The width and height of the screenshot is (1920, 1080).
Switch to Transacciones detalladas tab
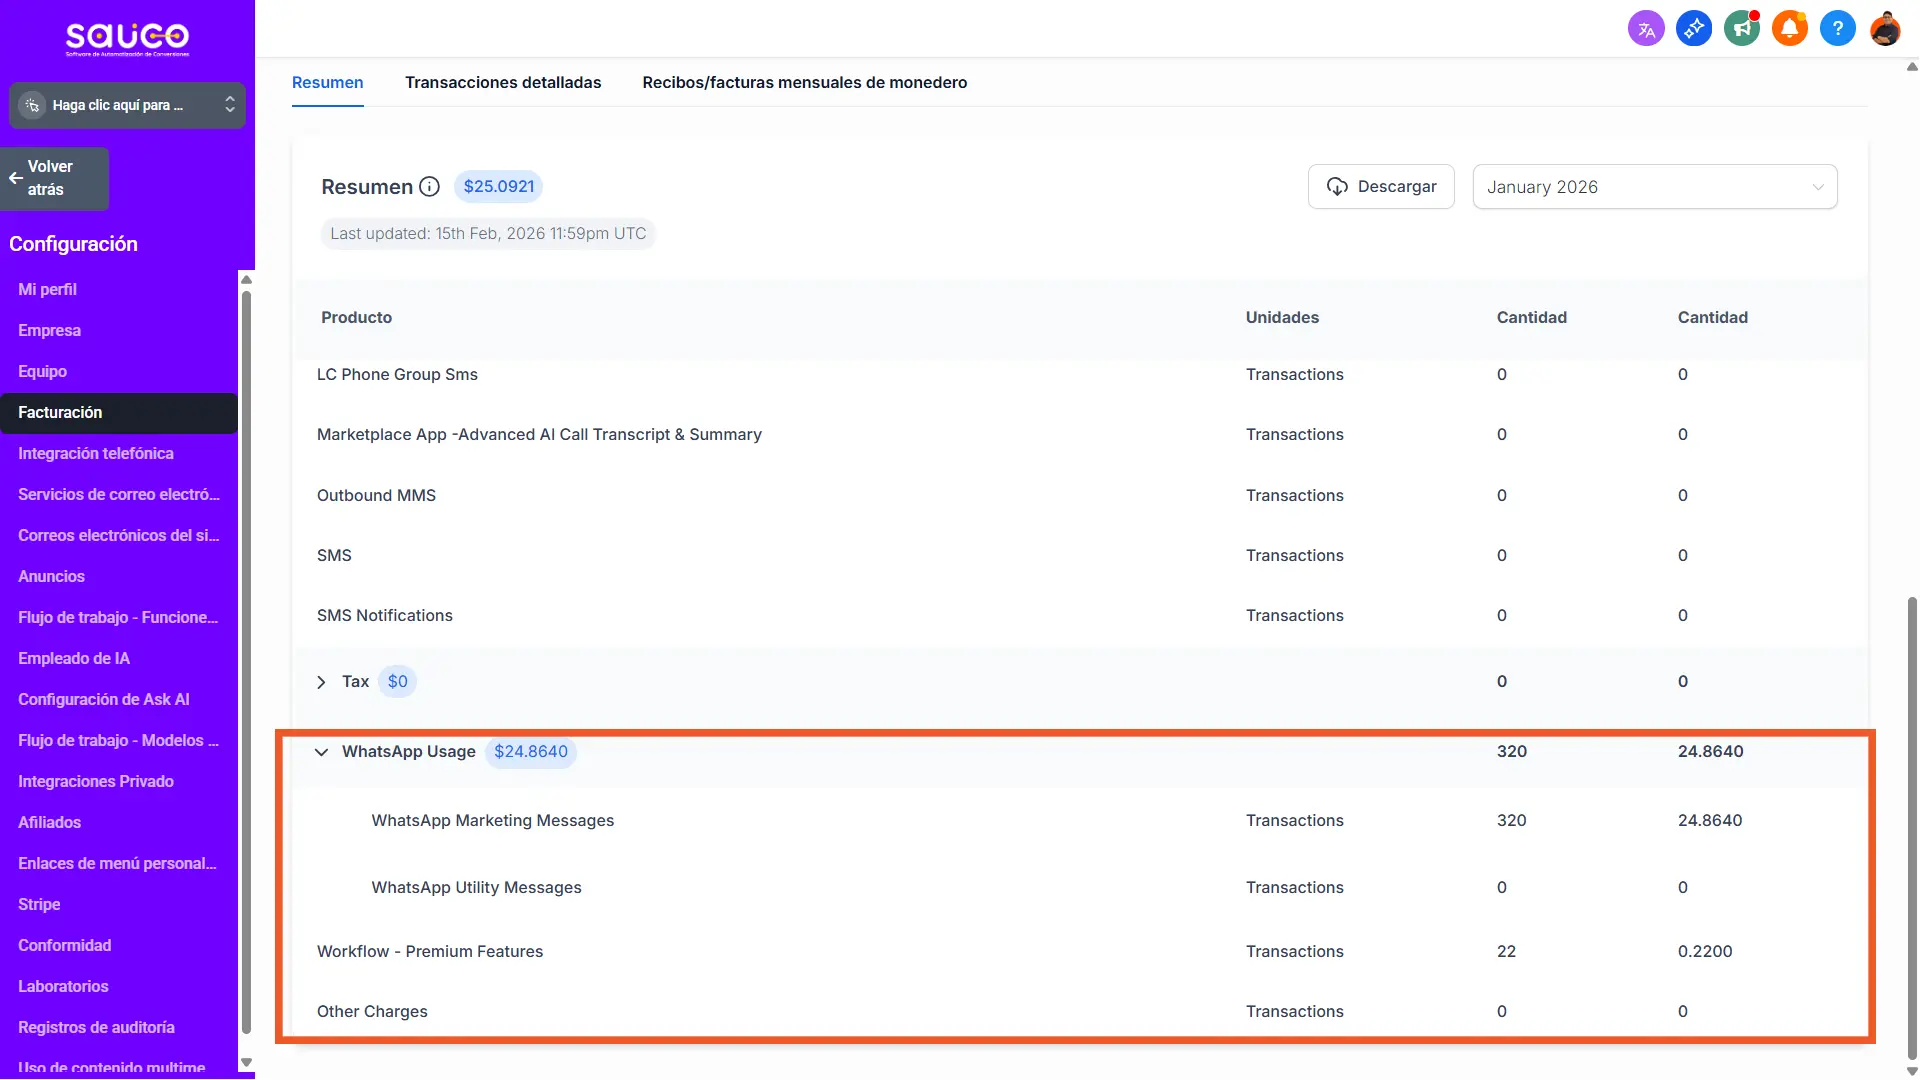point(503,83)
